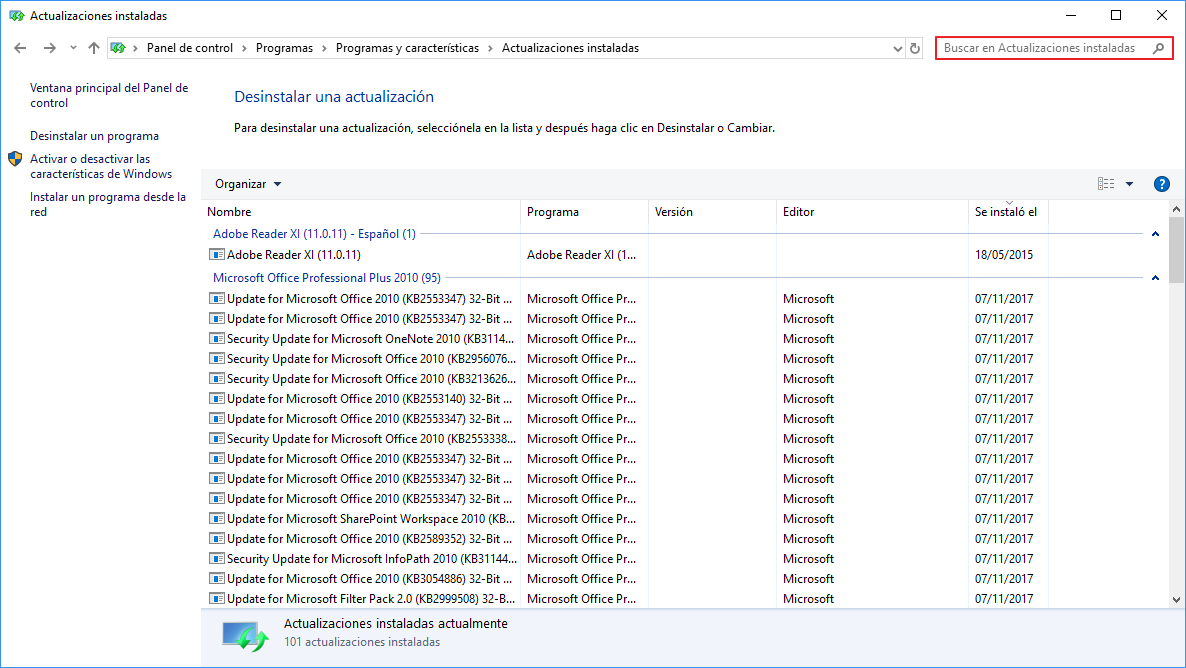Click the search magnifier icon
Viewport: 1186px width, 668px height.
1158,48
